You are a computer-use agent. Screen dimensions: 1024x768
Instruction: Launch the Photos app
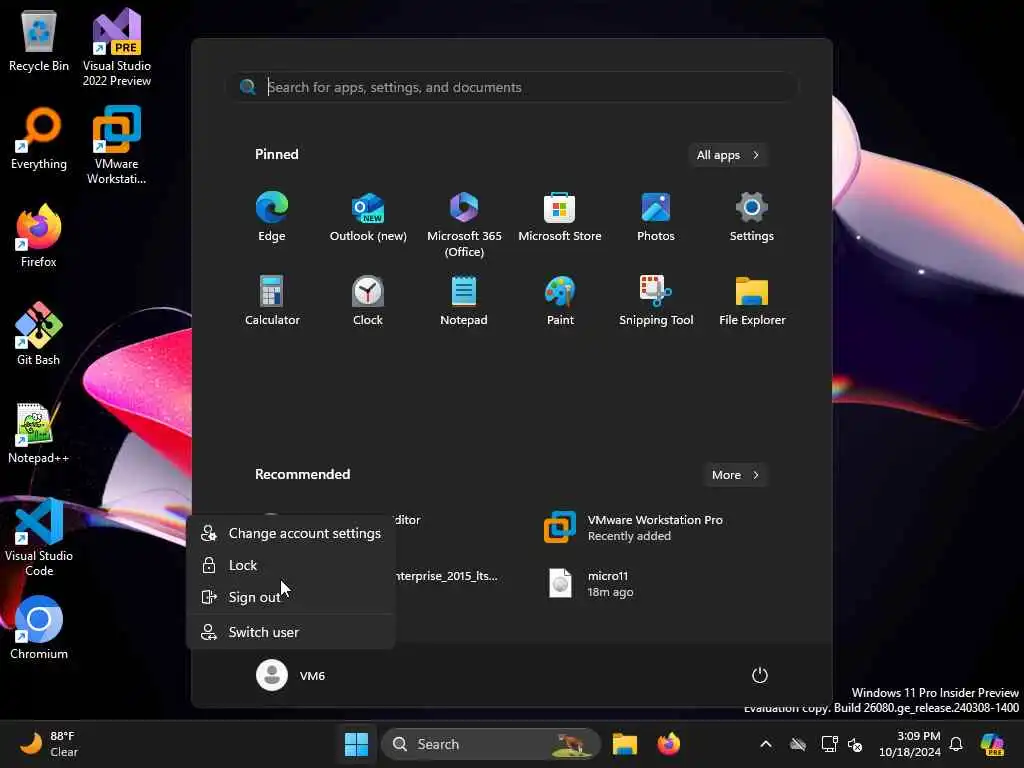(x=656, y=217)
